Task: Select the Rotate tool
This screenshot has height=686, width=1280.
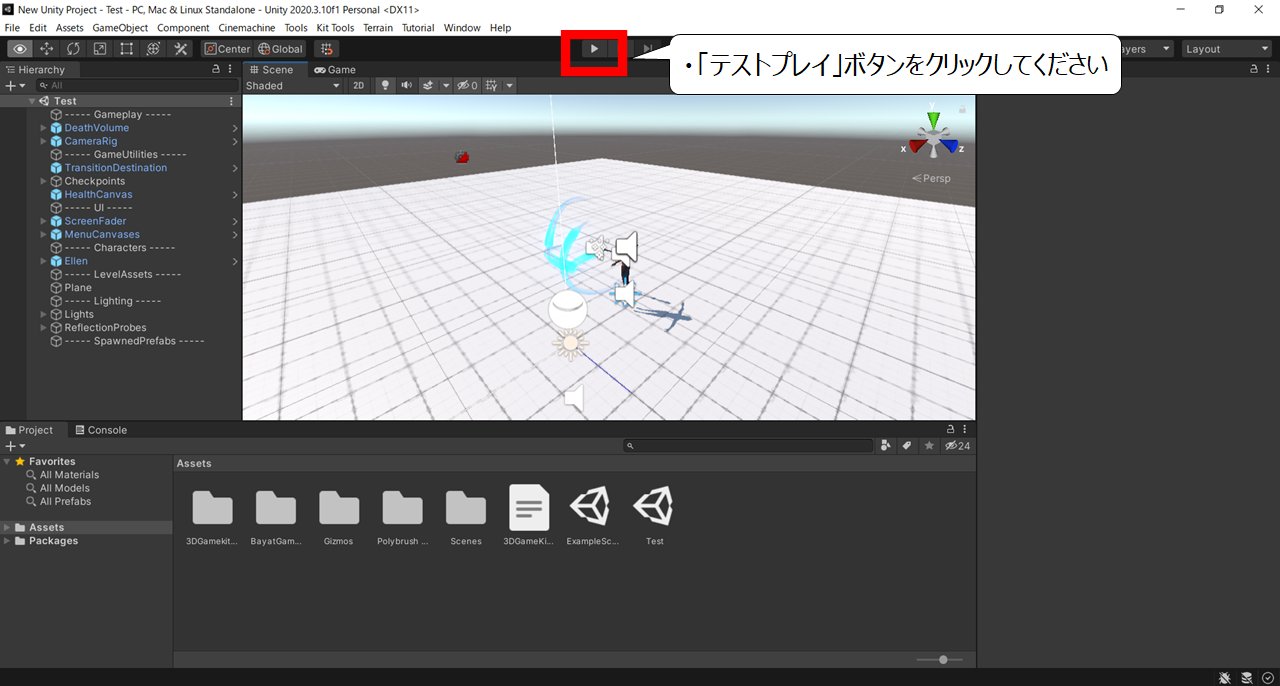Action: (74, 49)
